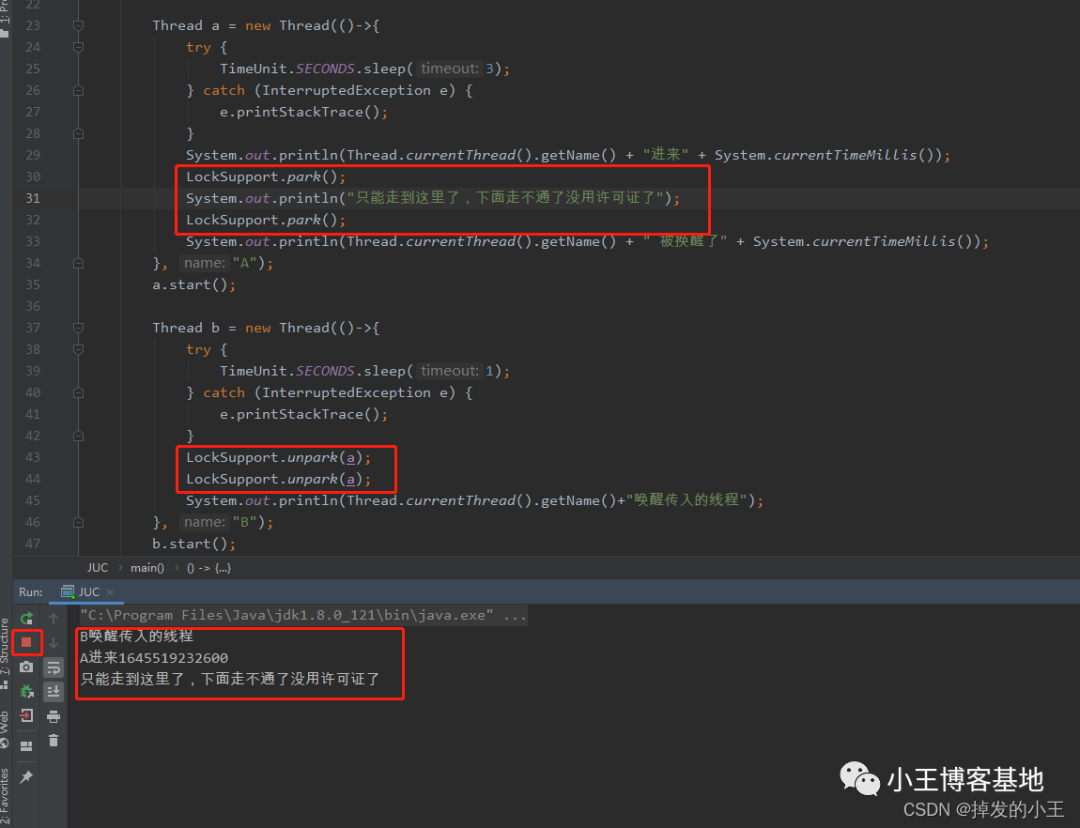Viewport: 1080px width, 828px height.
Task: Click 'LockSupport.unpark(a);' on line 43
Action: 278,457
